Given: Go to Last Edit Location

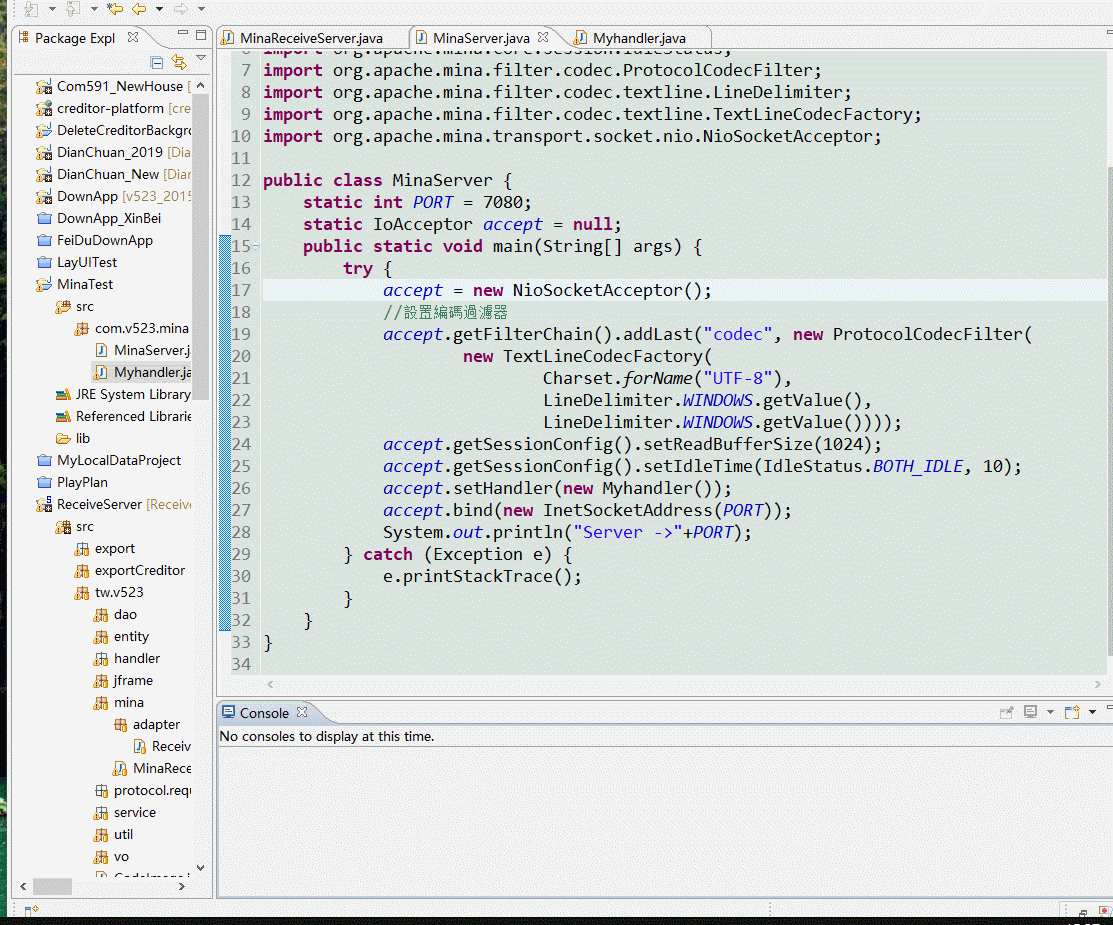Looking at the screenshot, I should pos(115,9).
